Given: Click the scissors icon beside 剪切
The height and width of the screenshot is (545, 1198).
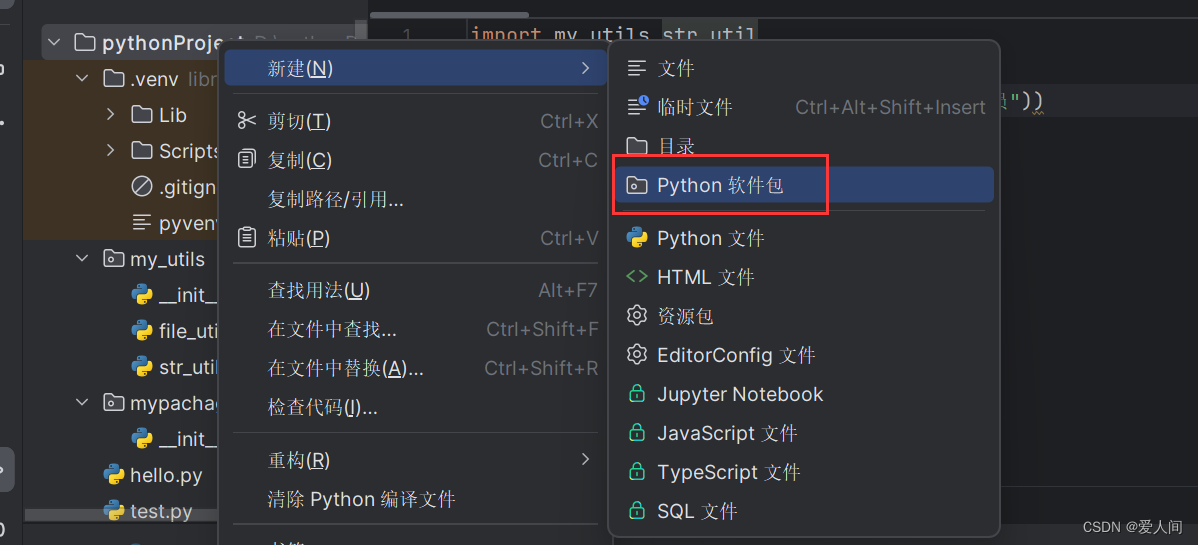Looking at the screenshot, I should [247, 121].
